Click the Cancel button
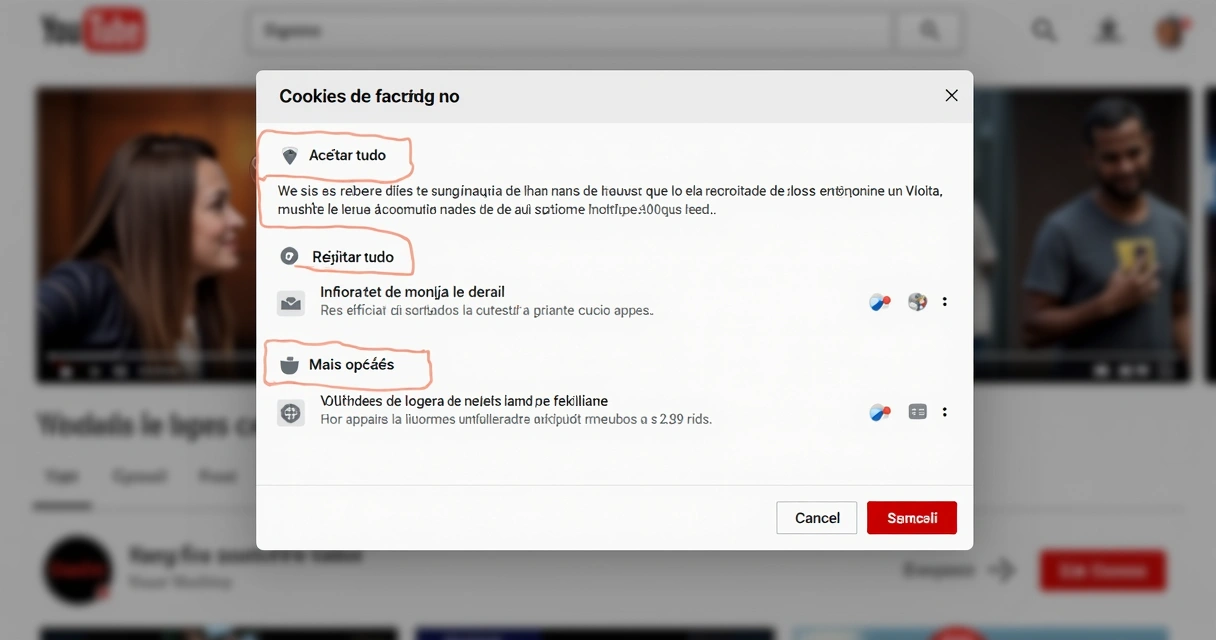The image size is (1216, 640). 816,517
